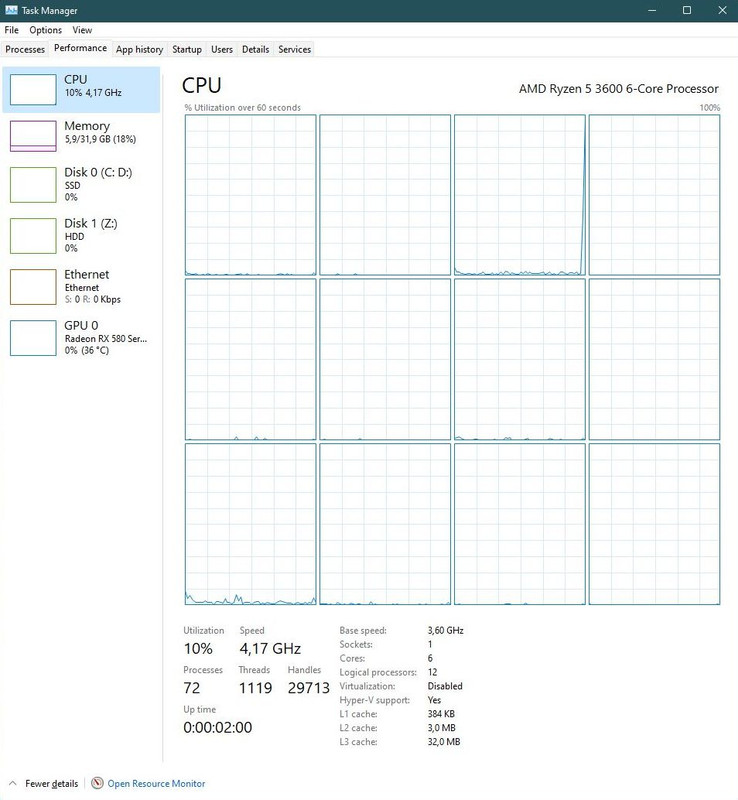Click the Disk 1 (Z:) mini graph thumbnail
This screenshot has width=738, height=800.
click(33, 236)
